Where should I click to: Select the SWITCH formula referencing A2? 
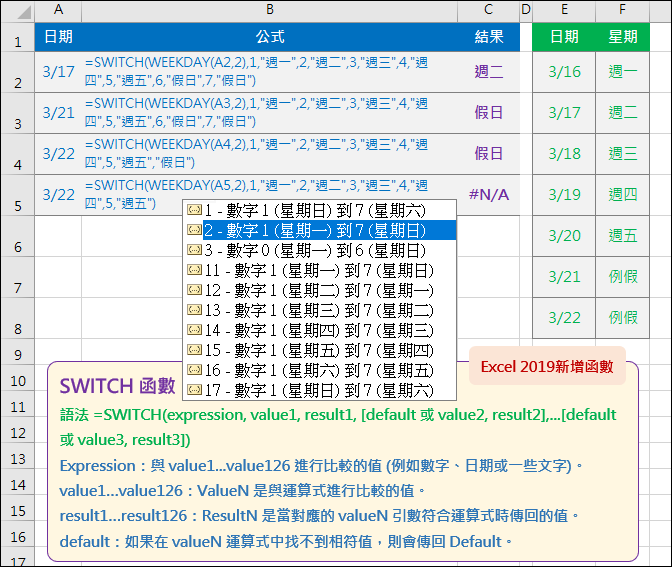tap(270, 72)
